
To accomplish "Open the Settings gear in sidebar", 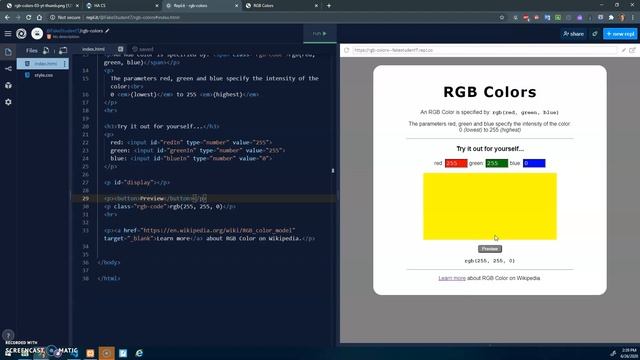I will [x=8, y=102].
